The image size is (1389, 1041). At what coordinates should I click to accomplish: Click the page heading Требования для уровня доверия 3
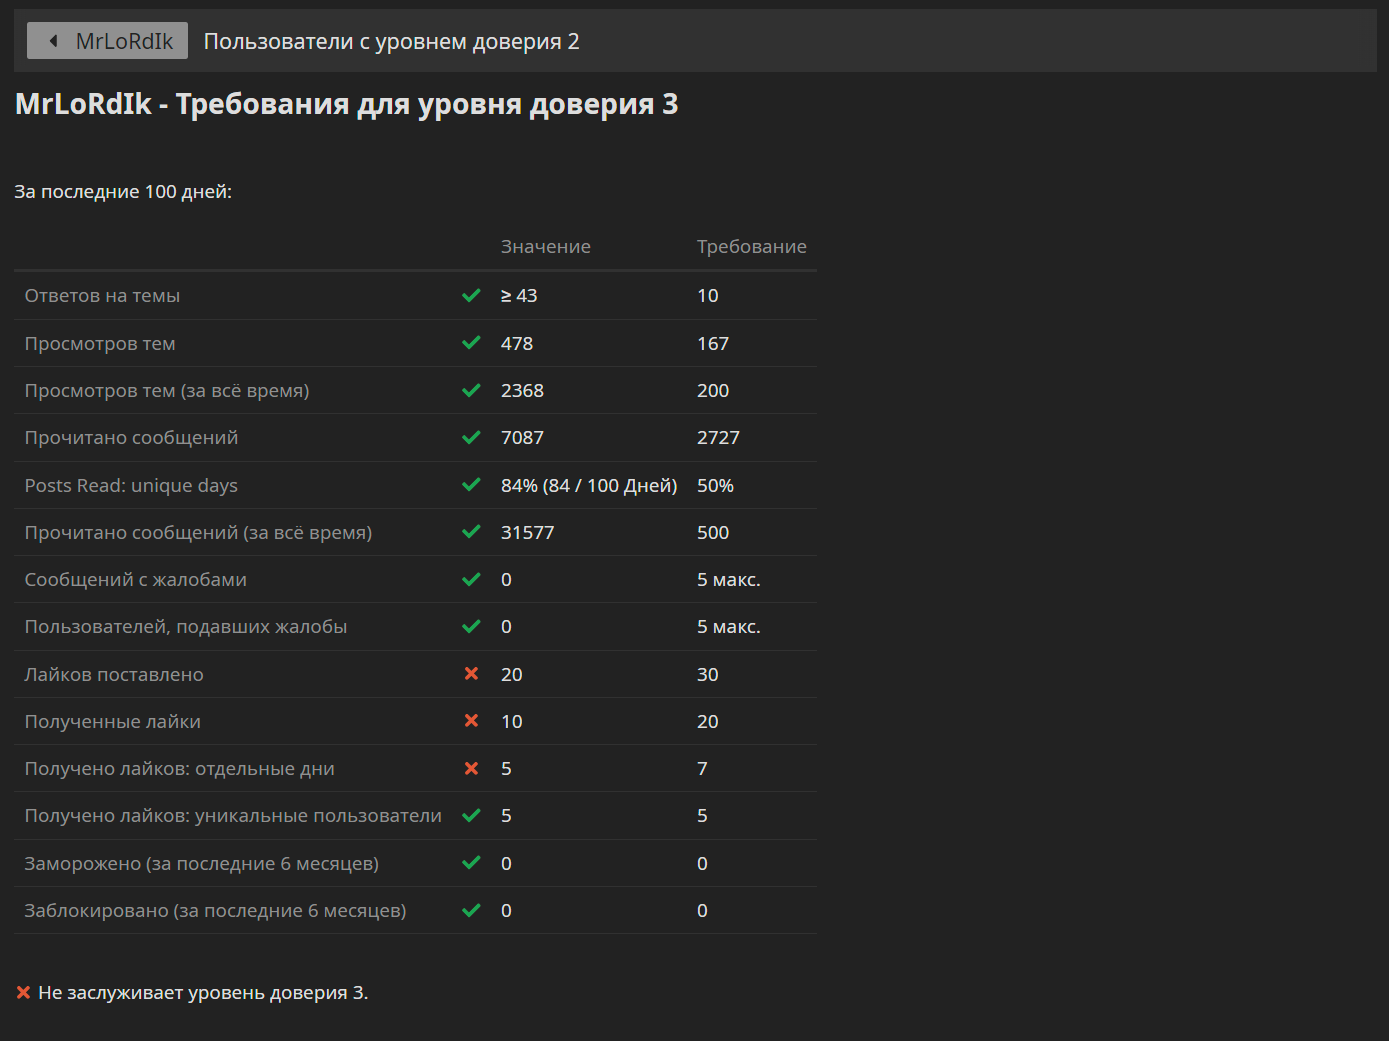tap(427, 104)
